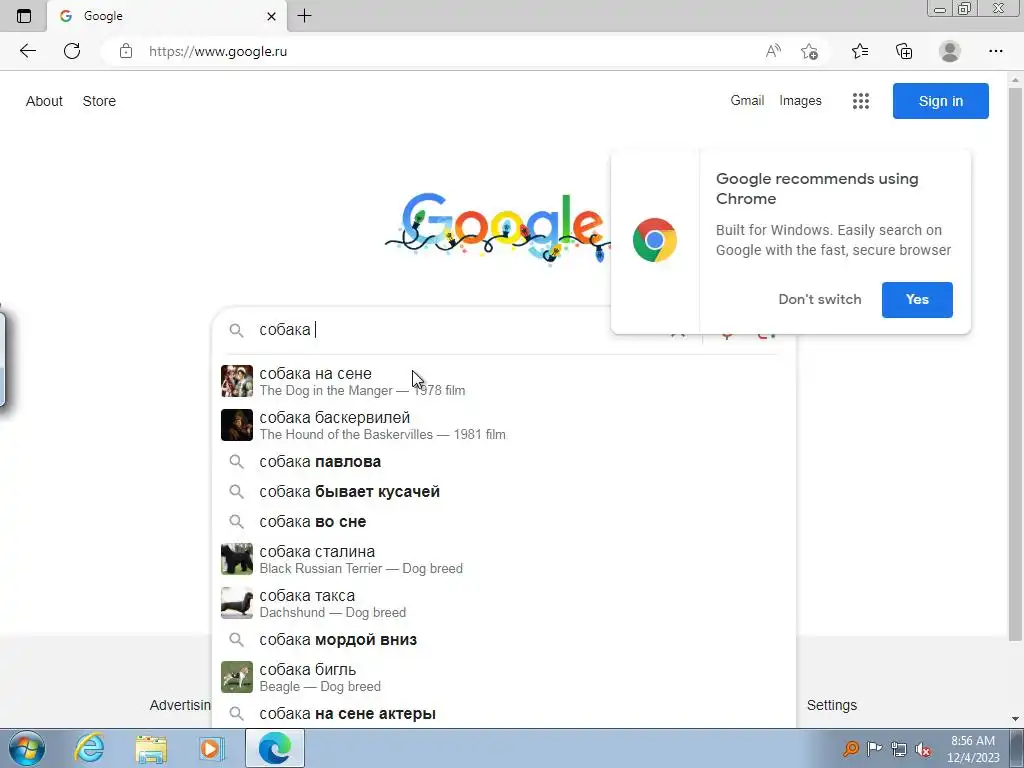Select suggestion собака бигль
The image size is (1024, 768).
(504, 677)
